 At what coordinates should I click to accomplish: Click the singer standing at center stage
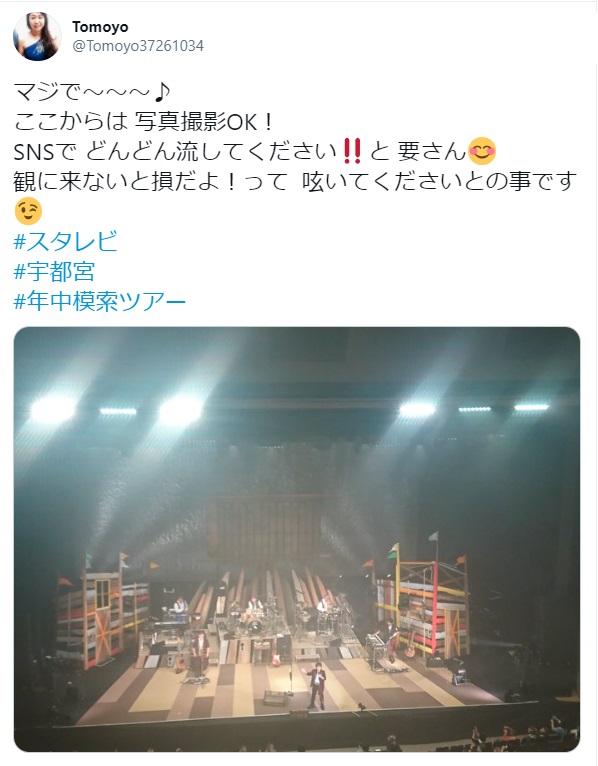317,685
